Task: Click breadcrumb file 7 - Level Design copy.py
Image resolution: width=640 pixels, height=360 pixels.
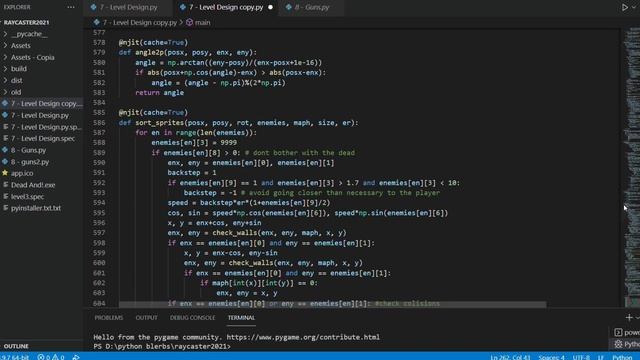Action: pyautogui.click(x=140, y=22)
